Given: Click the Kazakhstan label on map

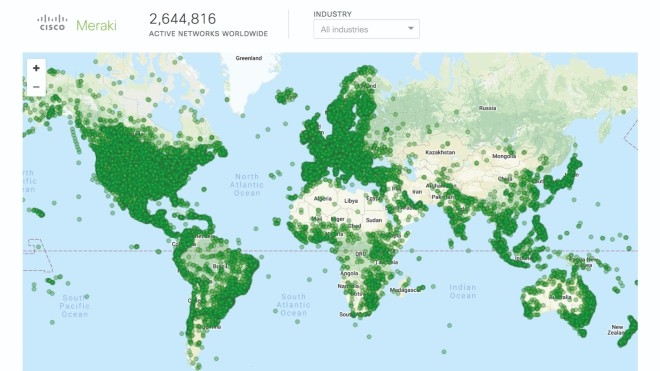Looking at the screenshot, I should click(440, 152).
